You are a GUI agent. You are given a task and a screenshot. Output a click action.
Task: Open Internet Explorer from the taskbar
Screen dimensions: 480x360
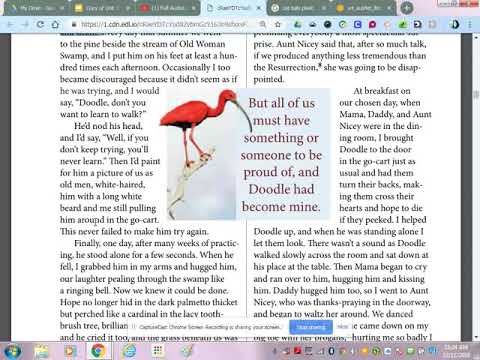129,351
